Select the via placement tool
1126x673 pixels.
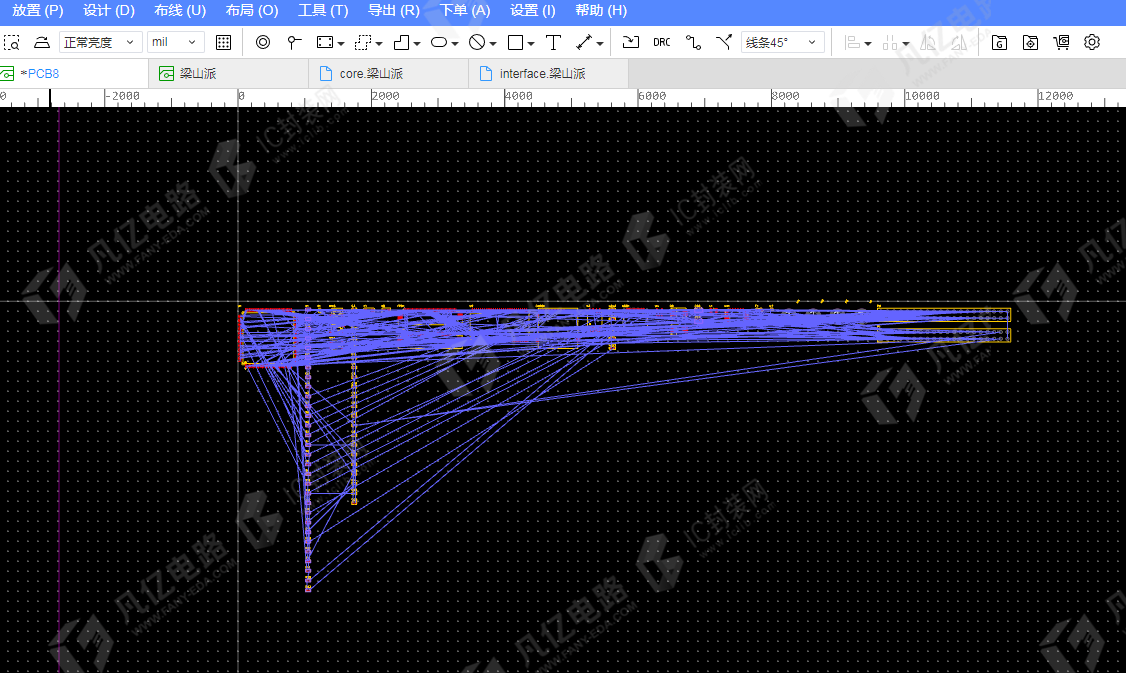[x=263, y=42]
